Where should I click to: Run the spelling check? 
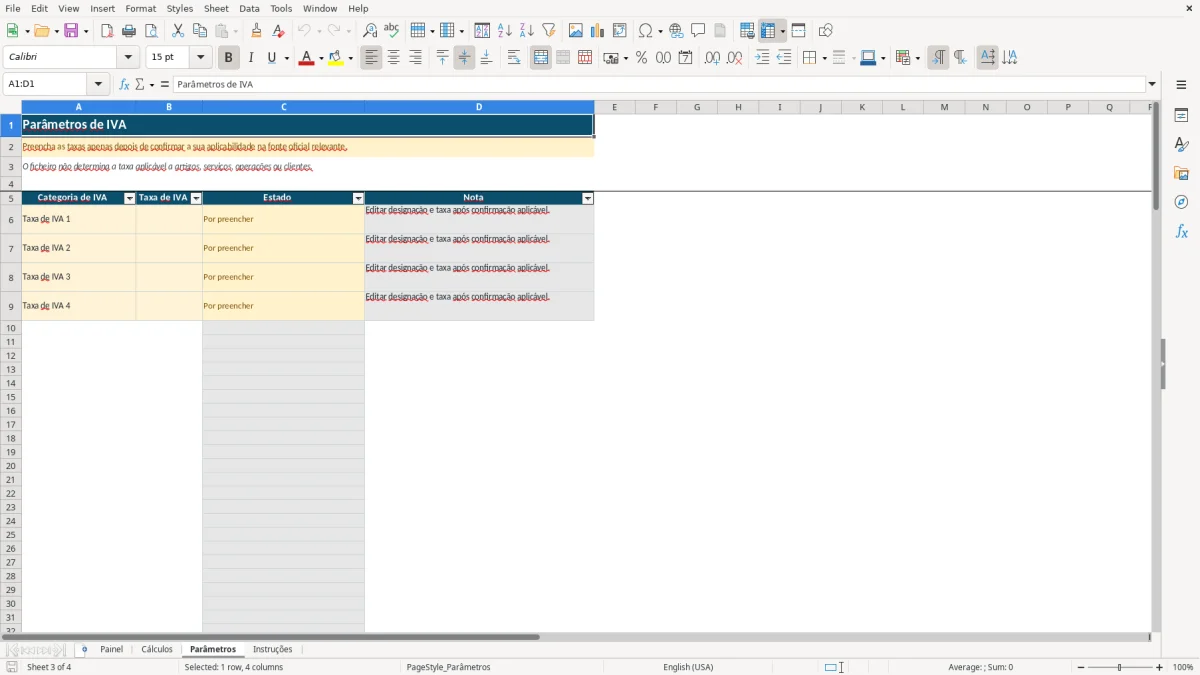[392, 31]
